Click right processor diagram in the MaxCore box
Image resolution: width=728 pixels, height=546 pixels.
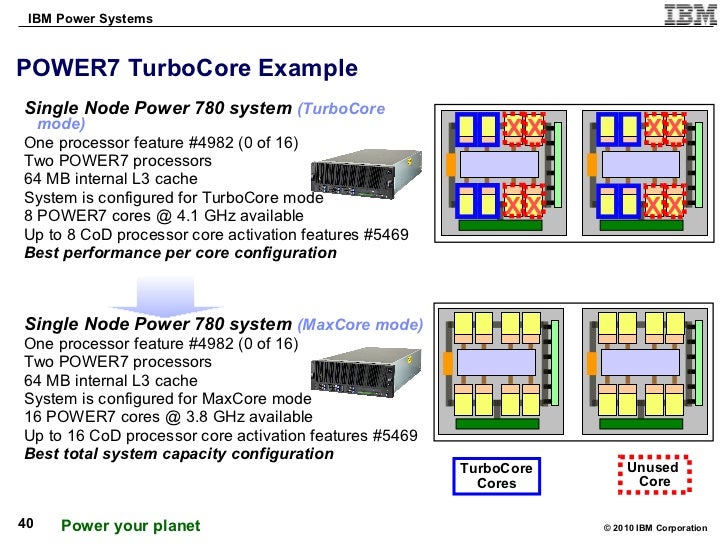click(645, 371)
